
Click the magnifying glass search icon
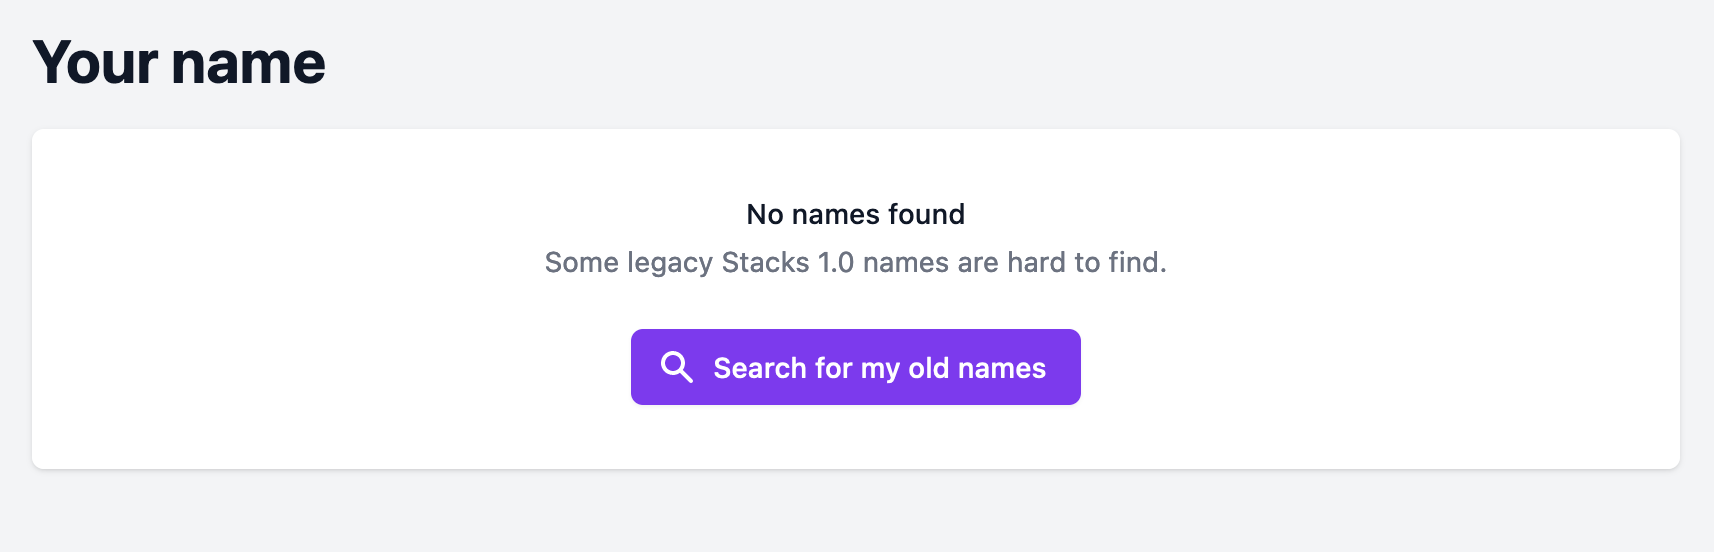[x=677, y=367]
